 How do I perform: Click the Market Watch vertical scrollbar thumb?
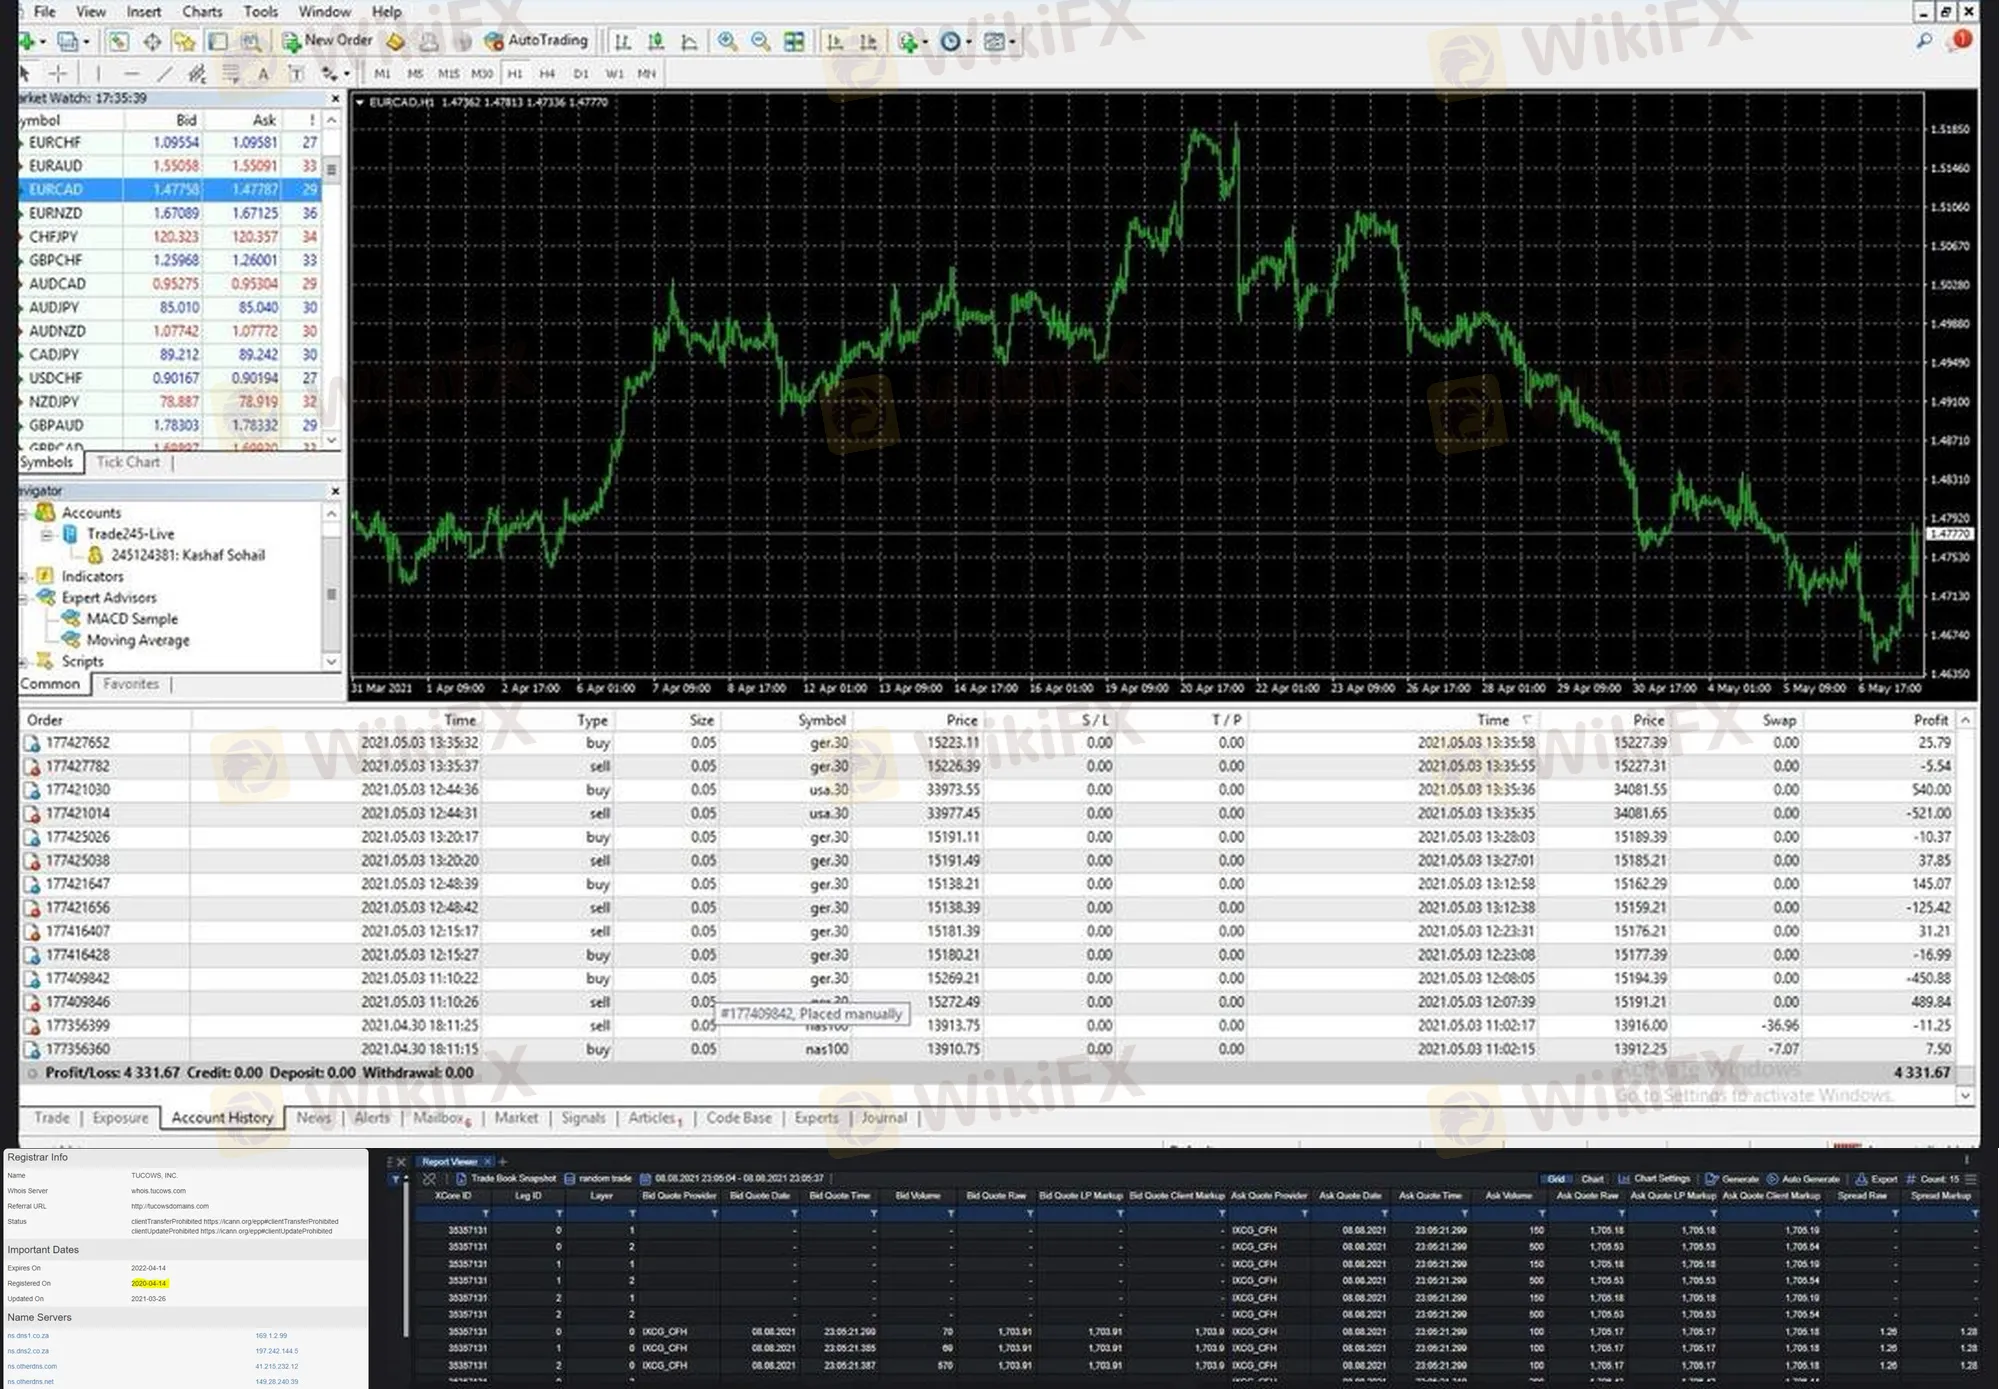tap(332, 169)
